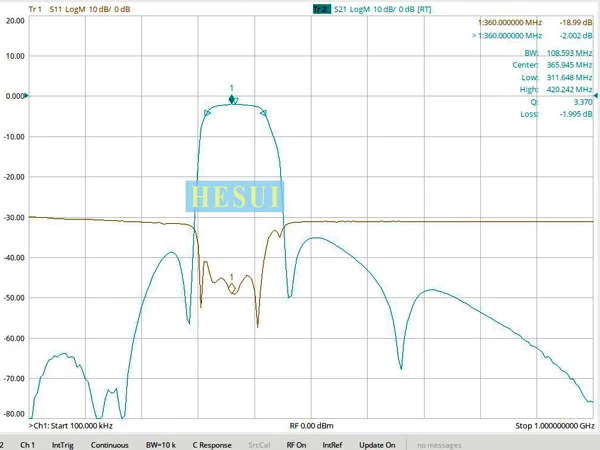Click the low bandwidth cutoff triangle marker
The height and width of the screenshot is (450, 600).
(207, 113)
